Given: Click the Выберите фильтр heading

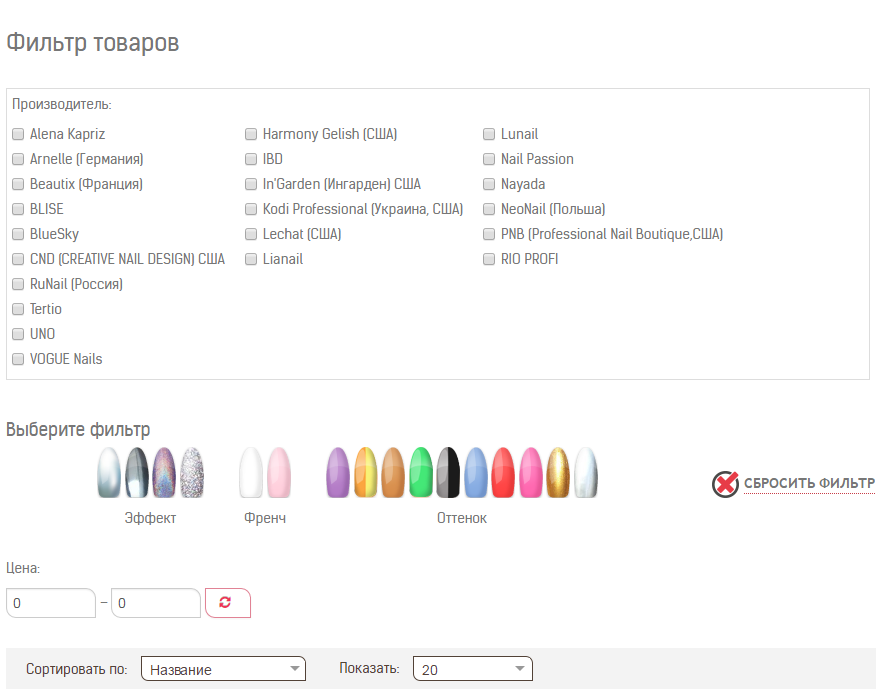Looking at the screenshot, I should pyautogui.click(x=78, y=429).
